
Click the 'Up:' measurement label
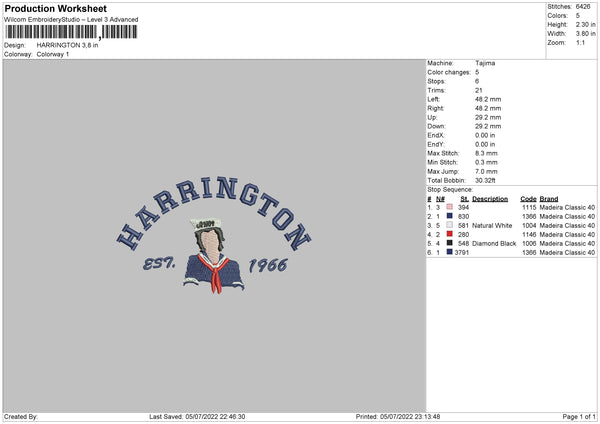pyautogui.click(x=432, y=117)
